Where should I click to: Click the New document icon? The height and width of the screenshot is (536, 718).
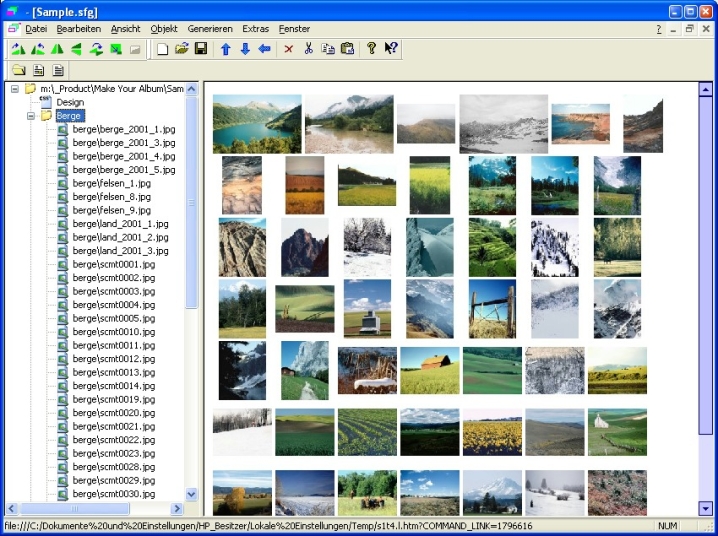click(x=163, y=49)
